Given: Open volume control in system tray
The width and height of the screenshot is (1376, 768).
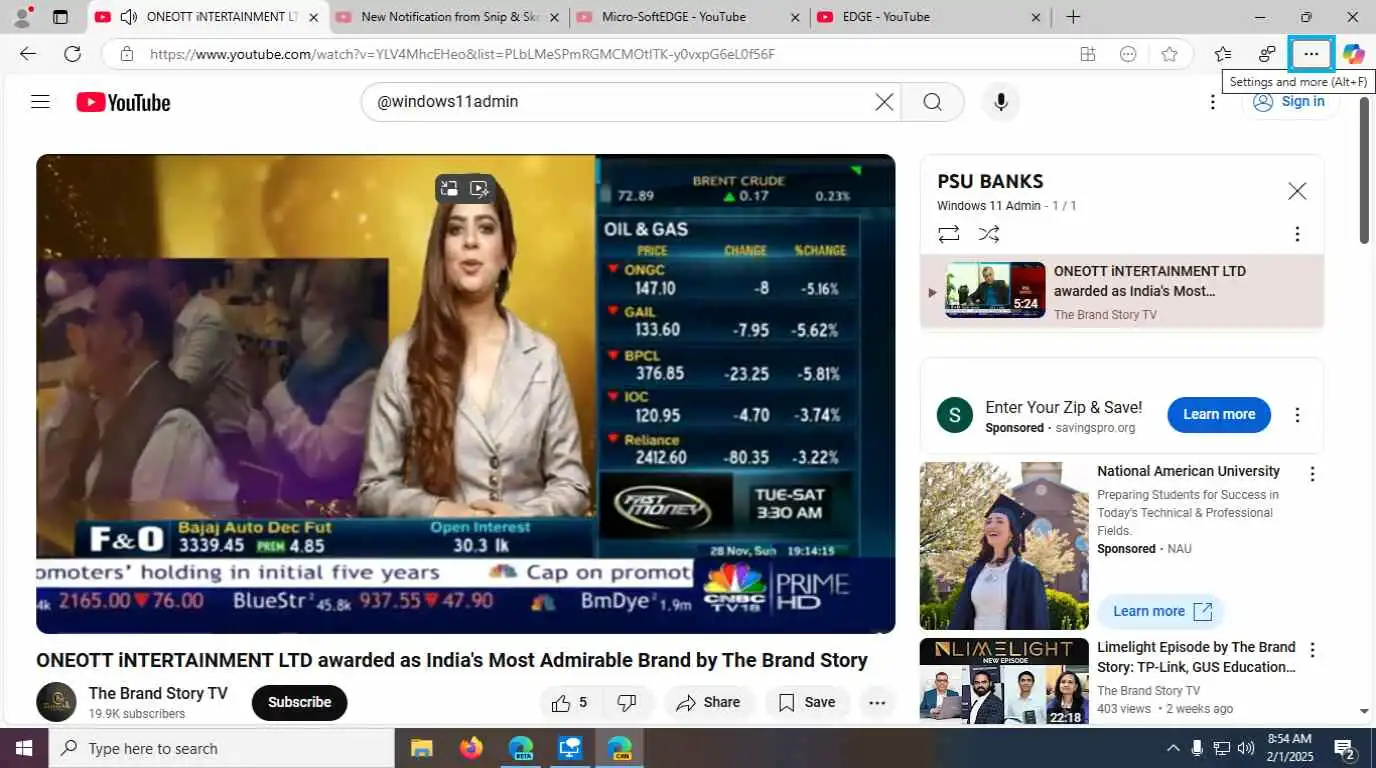Looking at the screenshot, I should tap(1246, 748).
